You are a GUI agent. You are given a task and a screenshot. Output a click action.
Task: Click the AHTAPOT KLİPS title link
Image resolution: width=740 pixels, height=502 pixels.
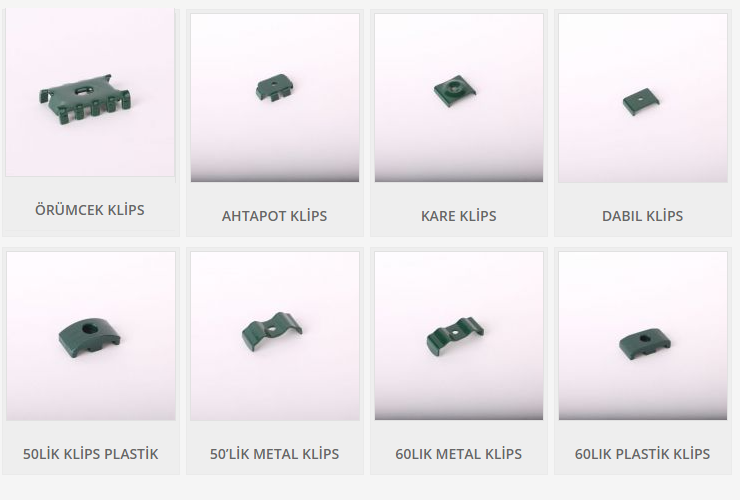click(x=274, y=216)
